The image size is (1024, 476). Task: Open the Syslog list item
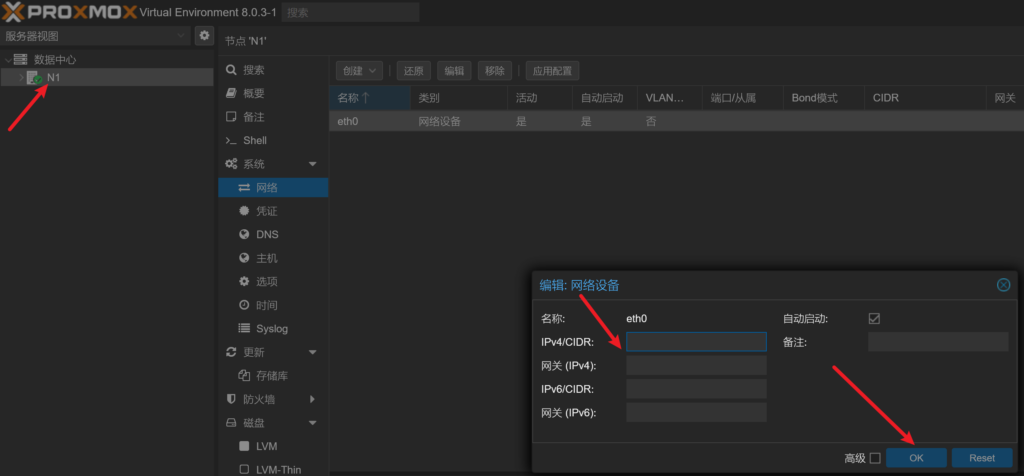[271, 328]
